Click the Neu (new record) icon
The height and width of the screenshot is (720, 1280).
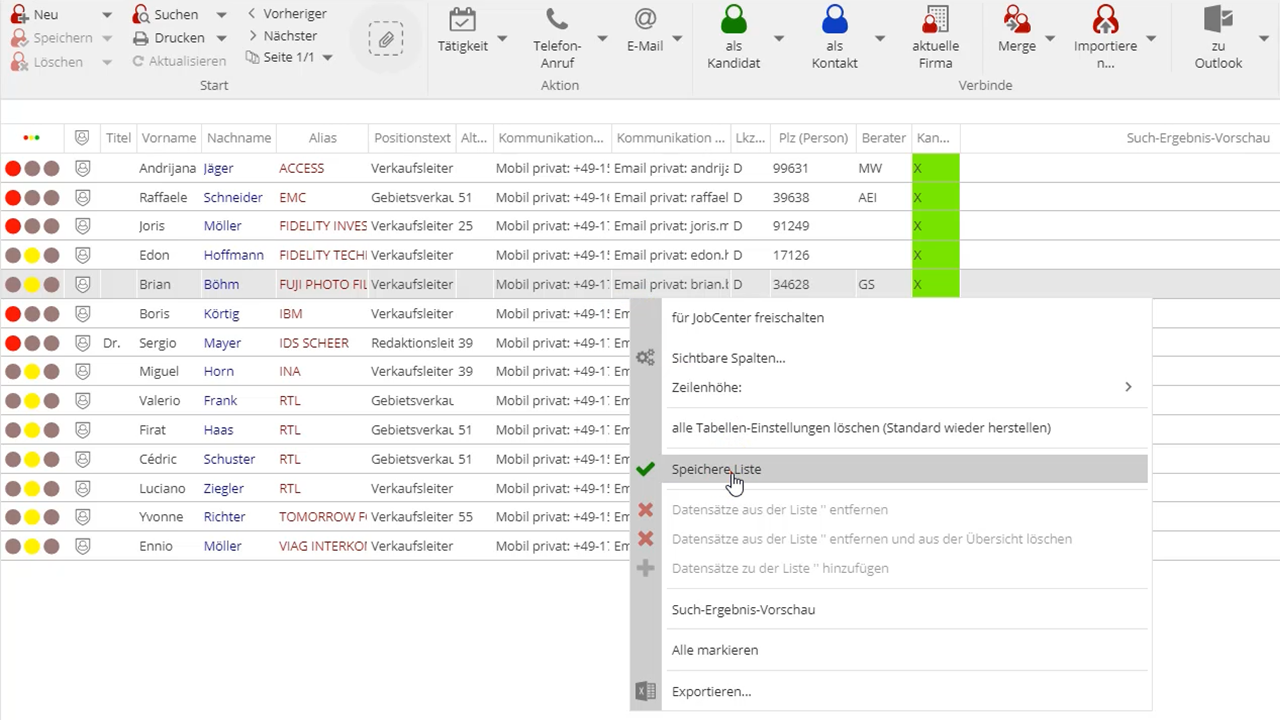[19, 15]
